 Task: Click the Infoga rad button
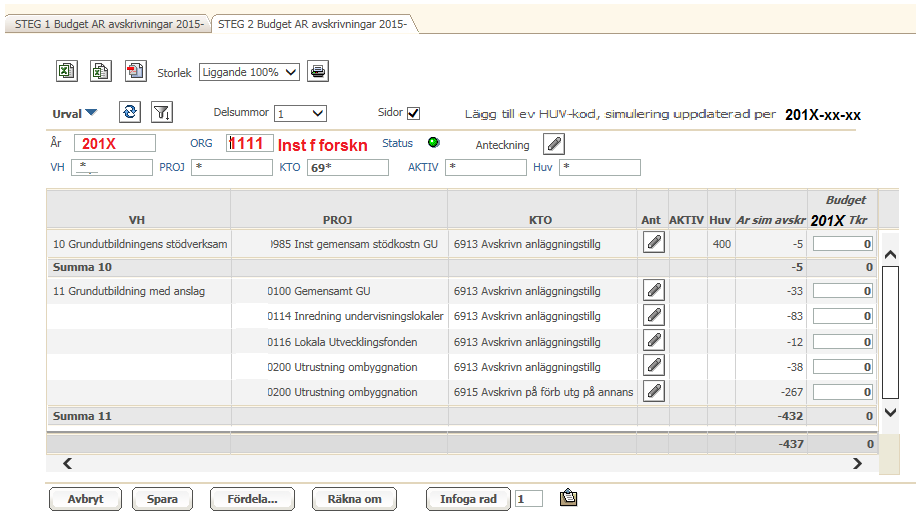(468, 499)
